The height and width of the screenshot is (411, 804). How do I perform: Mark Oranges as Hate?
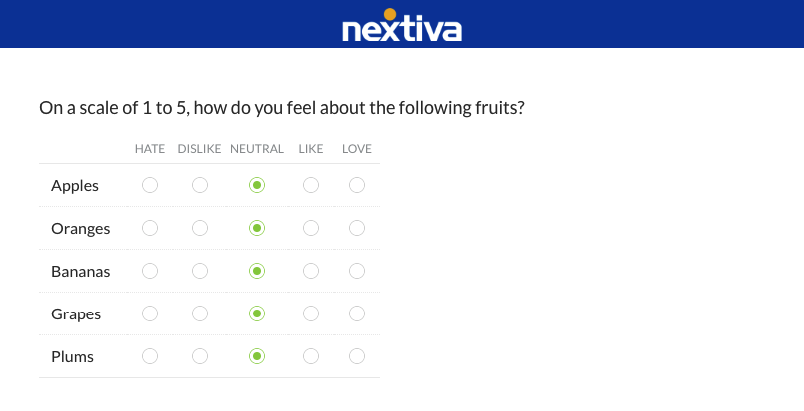click(x=150, y=228)
